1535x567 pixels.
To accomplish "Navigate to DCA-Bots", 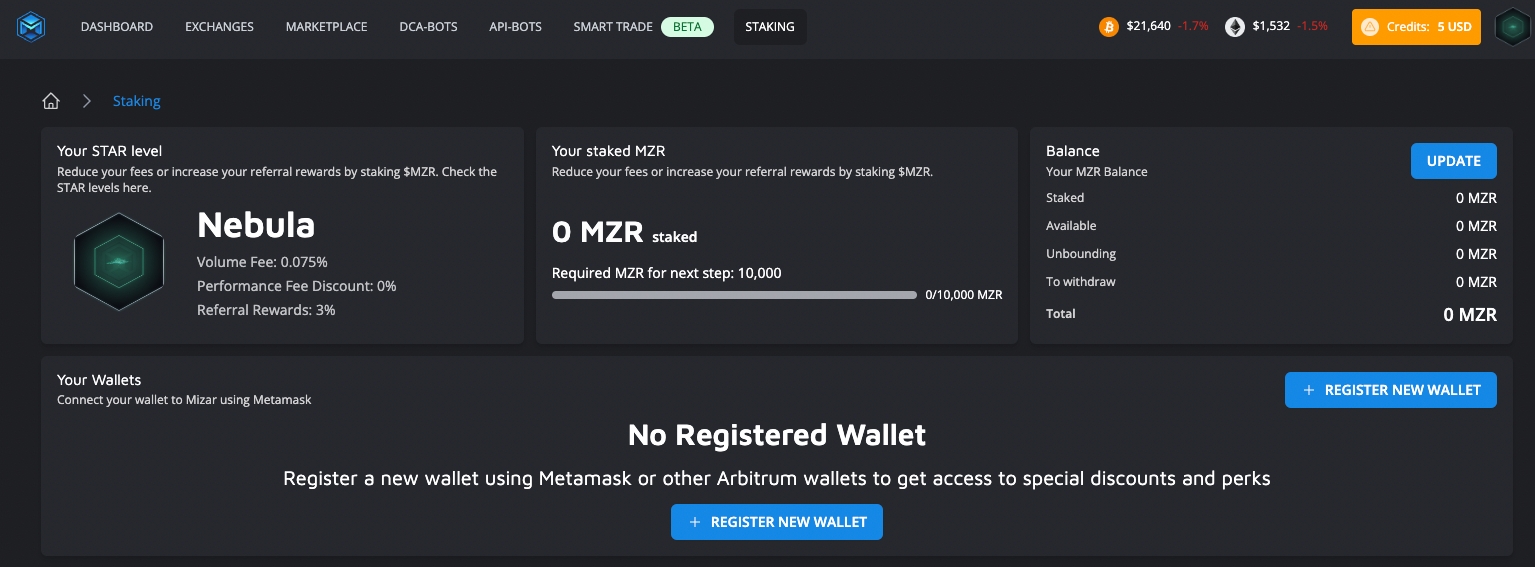I will (x=428, y=27).
